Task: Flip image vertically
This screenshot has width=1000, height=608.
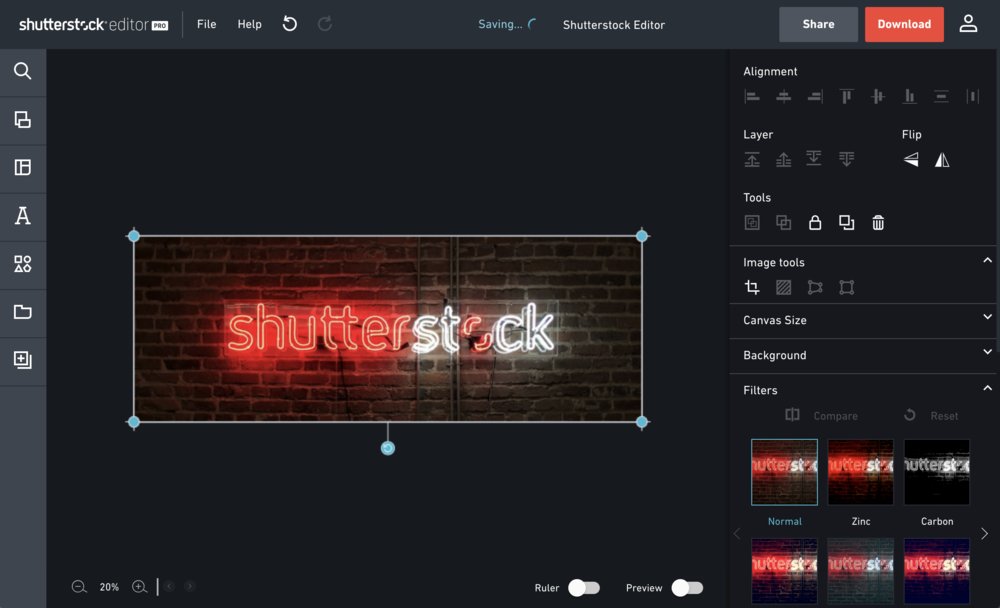Action: click(911, 159)
